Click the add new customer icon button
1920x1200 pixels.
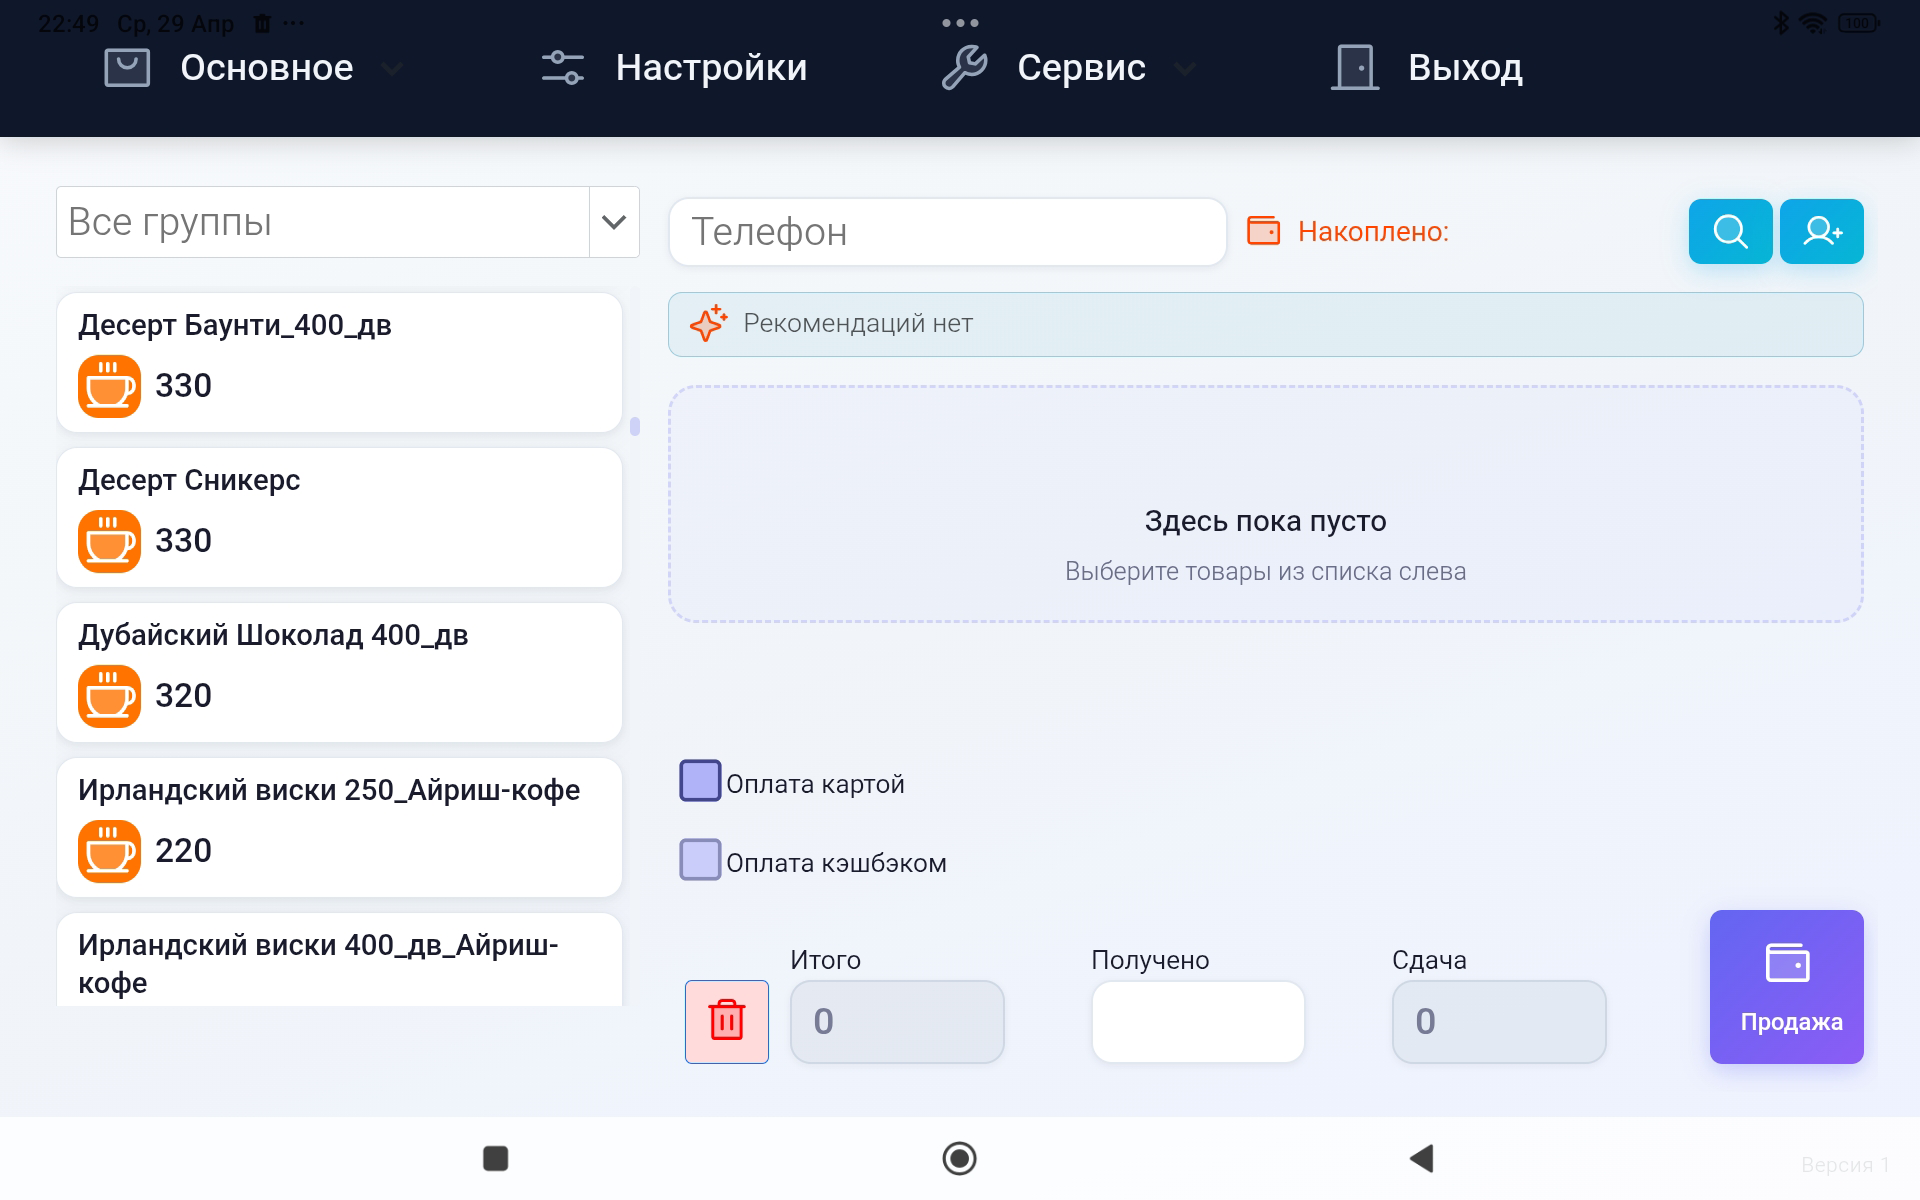coord(1822,231)
